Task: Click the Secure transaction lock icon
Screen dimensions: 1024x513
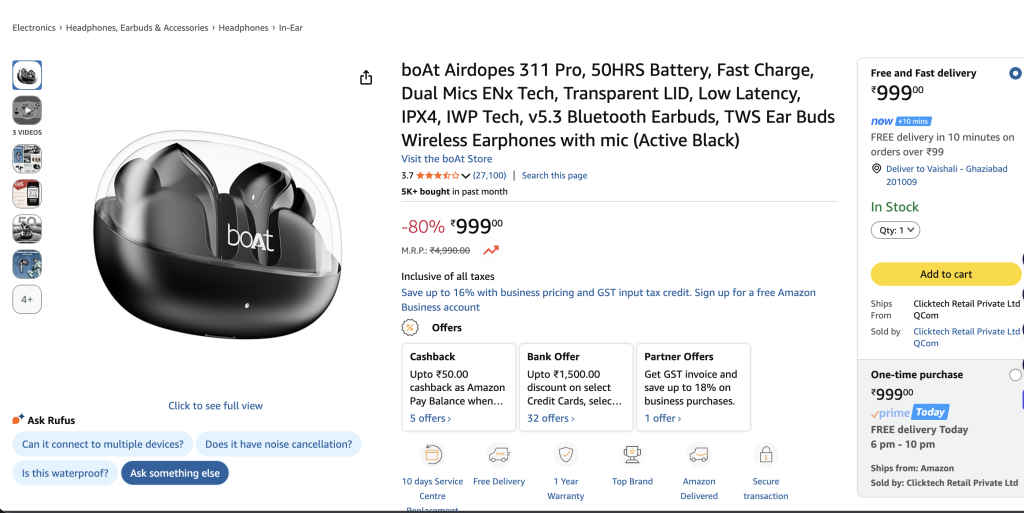Action: [766, 455]
